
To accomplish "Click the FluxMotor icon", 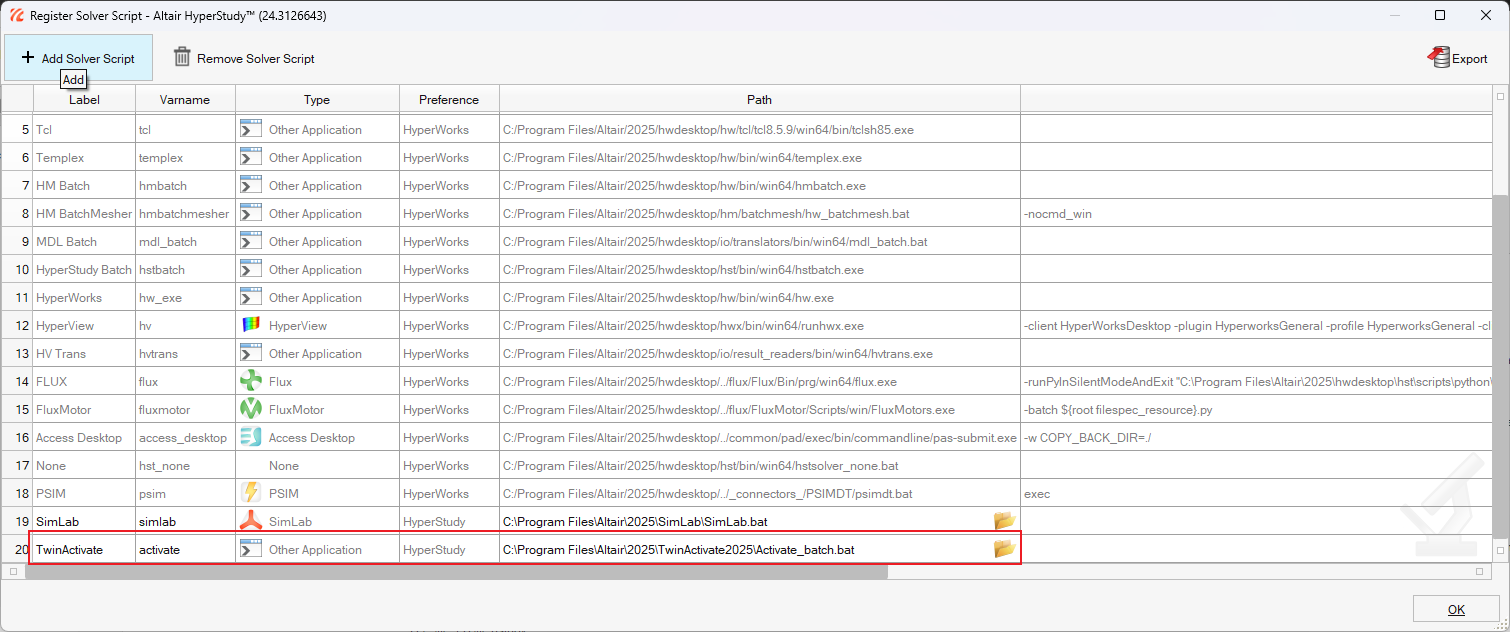I will tap(251, 409).
